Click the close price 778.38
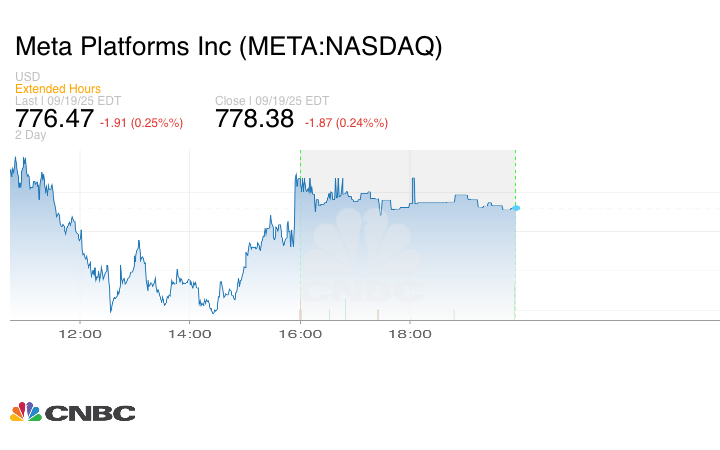720x450 pixels. click(x=255, y=119)
